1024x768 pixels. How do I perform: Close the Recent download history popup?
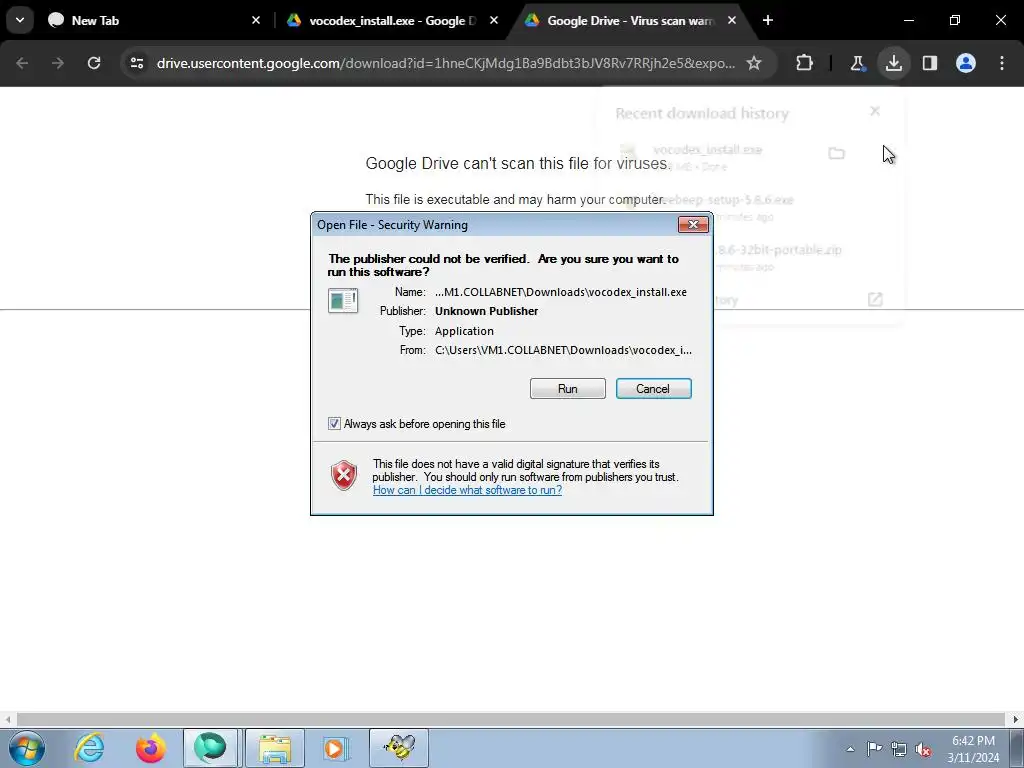coord(875,111)
